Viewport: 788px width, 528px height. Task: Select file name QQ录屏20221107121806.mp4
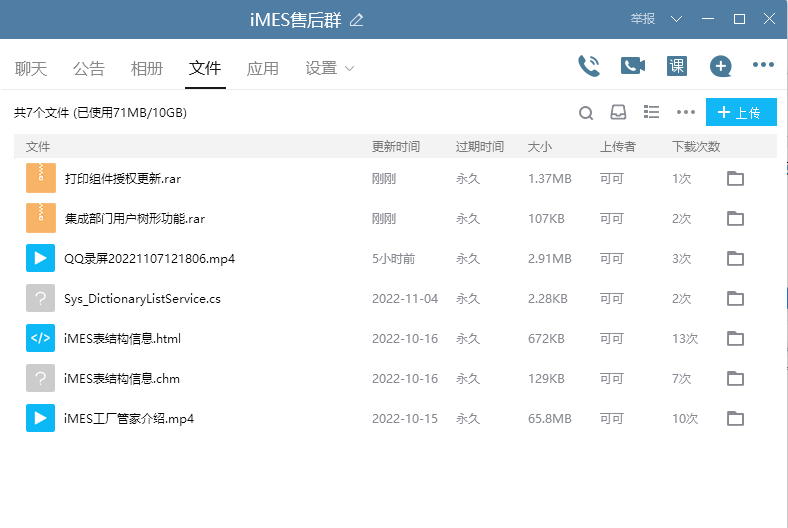tap(149, 259)
